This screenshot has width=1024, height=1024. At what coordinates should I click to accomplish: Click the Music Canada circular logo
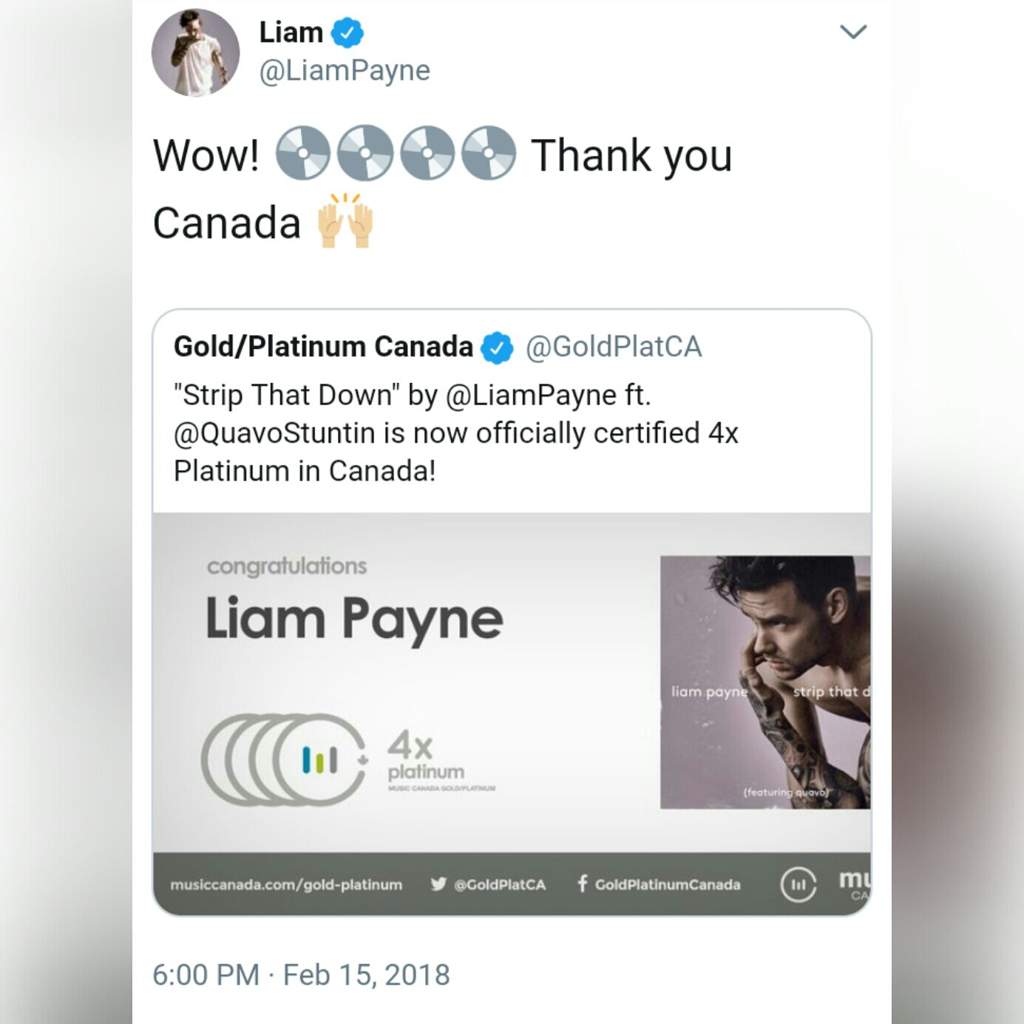[798, 885]
